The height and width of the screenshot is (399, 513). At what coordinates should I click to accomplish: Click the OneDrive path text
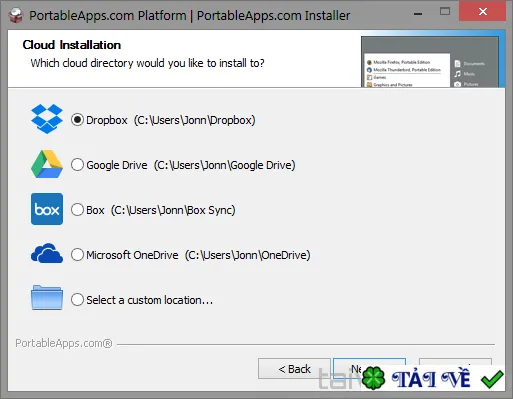click(248, 255)
